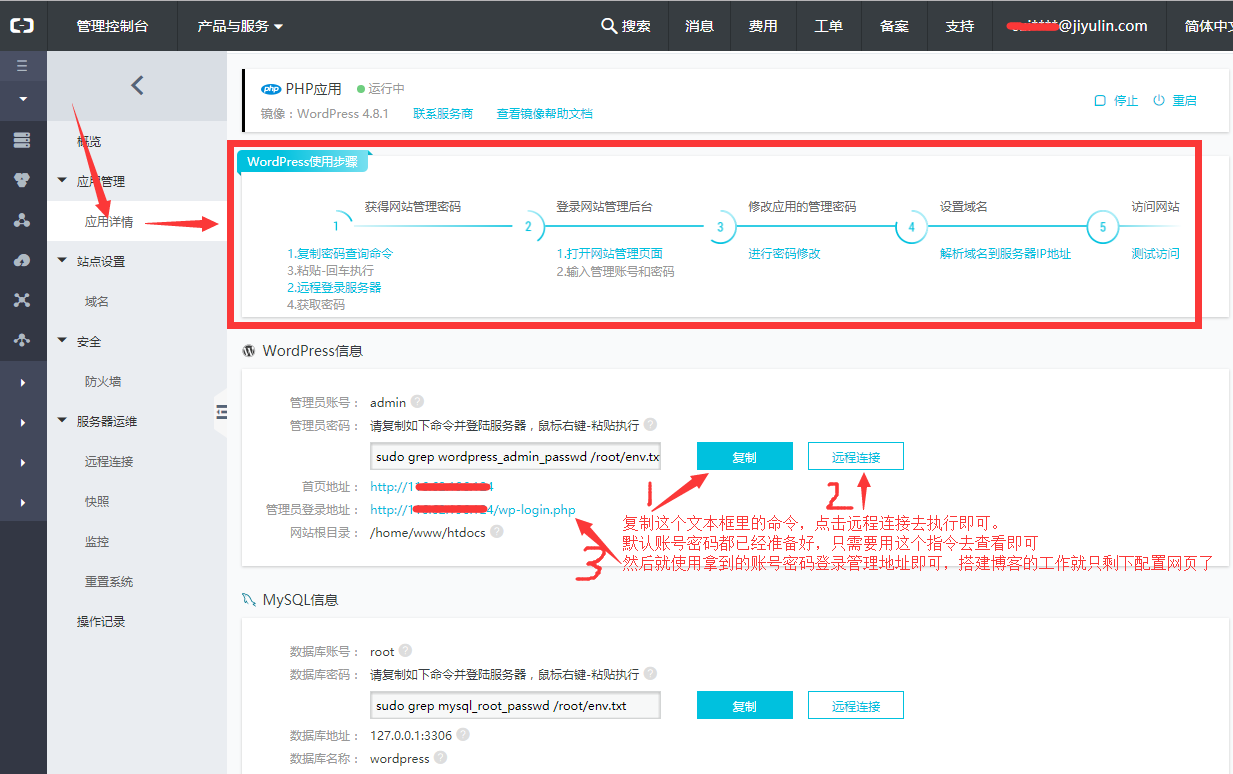This screenshot has height=774, width=1233.
Task: Open 查看镜像帮助文档 link
Action: click(545, 113)
